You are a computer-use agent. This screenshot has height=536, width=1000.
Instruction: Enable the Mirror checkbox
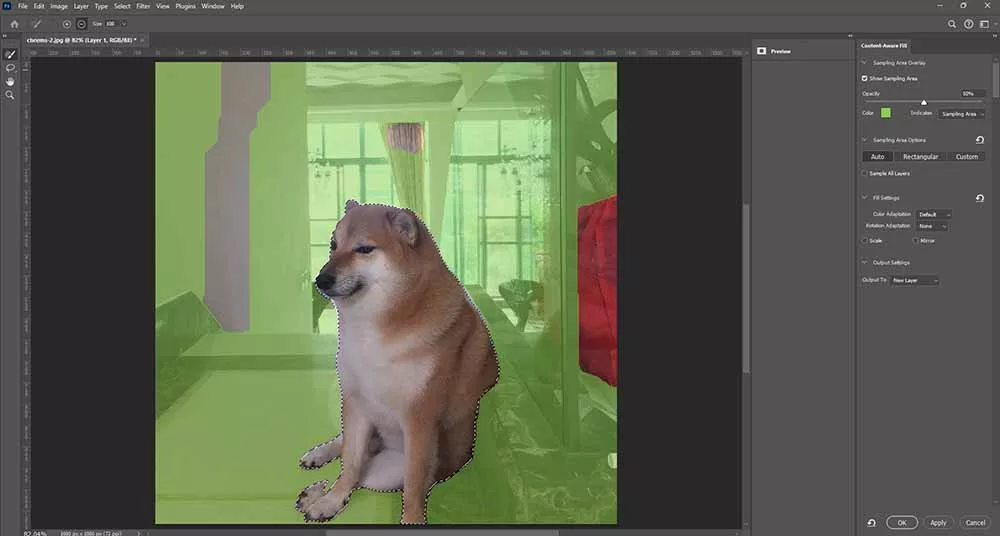915,240
